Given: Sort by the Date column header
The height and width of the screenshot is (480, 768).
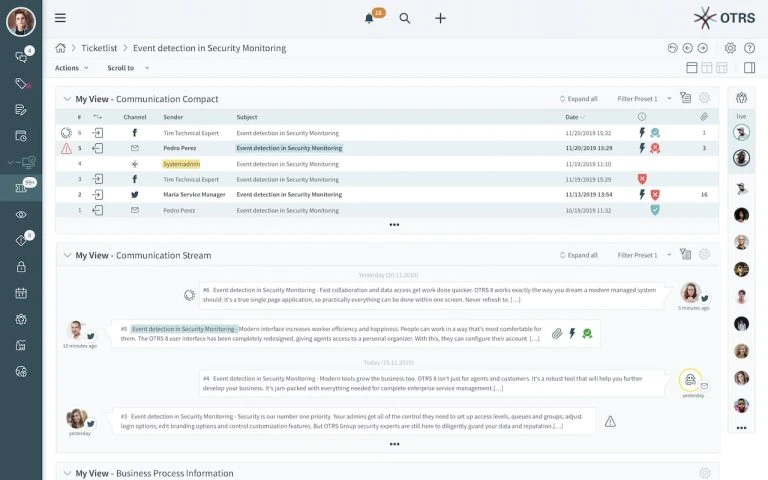Looking at the screenshot, I should tap(575, 117).
